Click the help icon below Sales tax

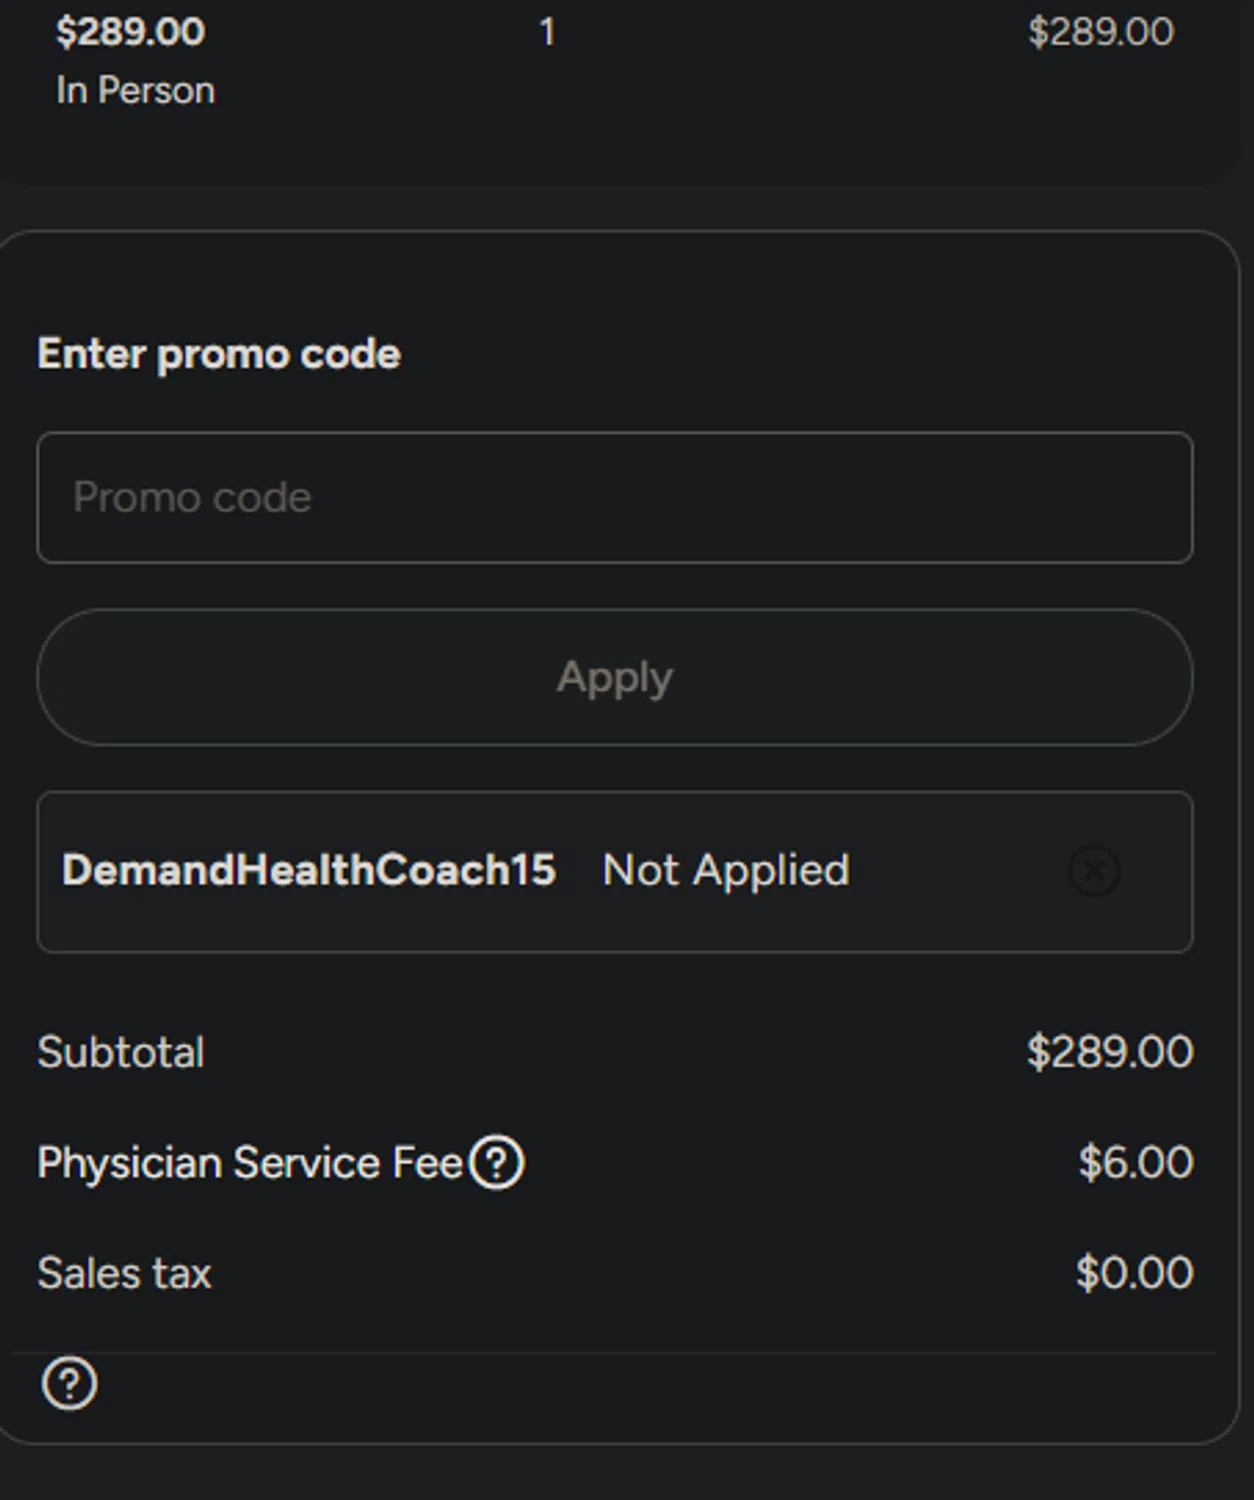pos(69,1384)
